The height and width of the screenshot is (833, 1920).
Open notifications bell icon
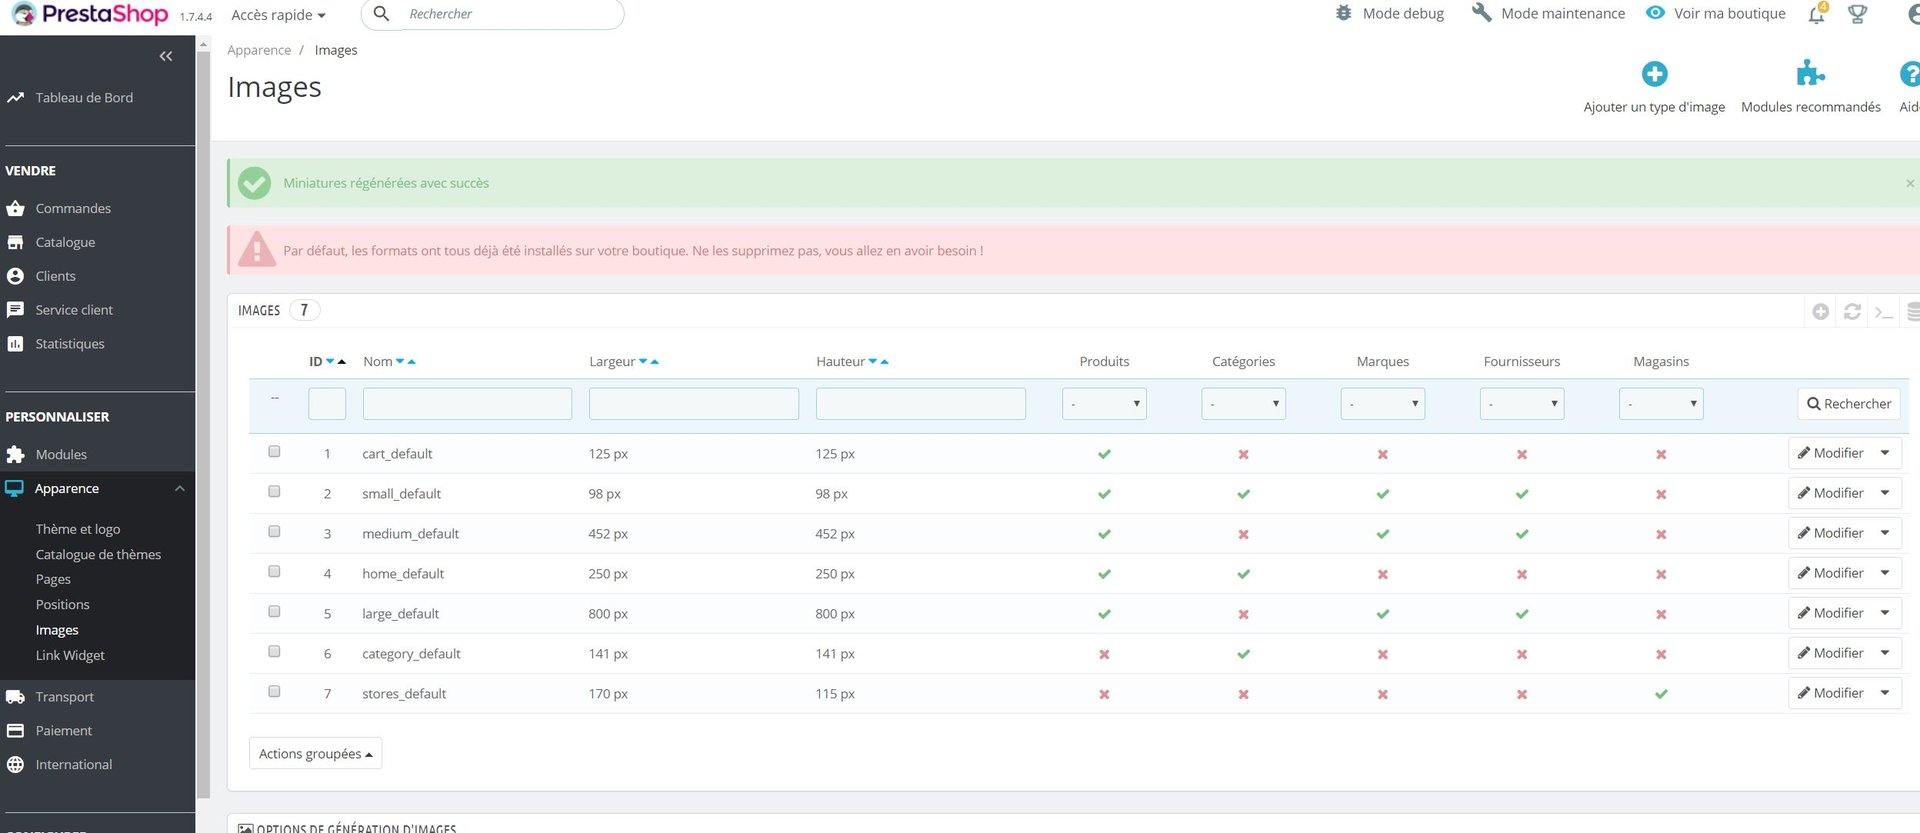[x=1816, y=14]
